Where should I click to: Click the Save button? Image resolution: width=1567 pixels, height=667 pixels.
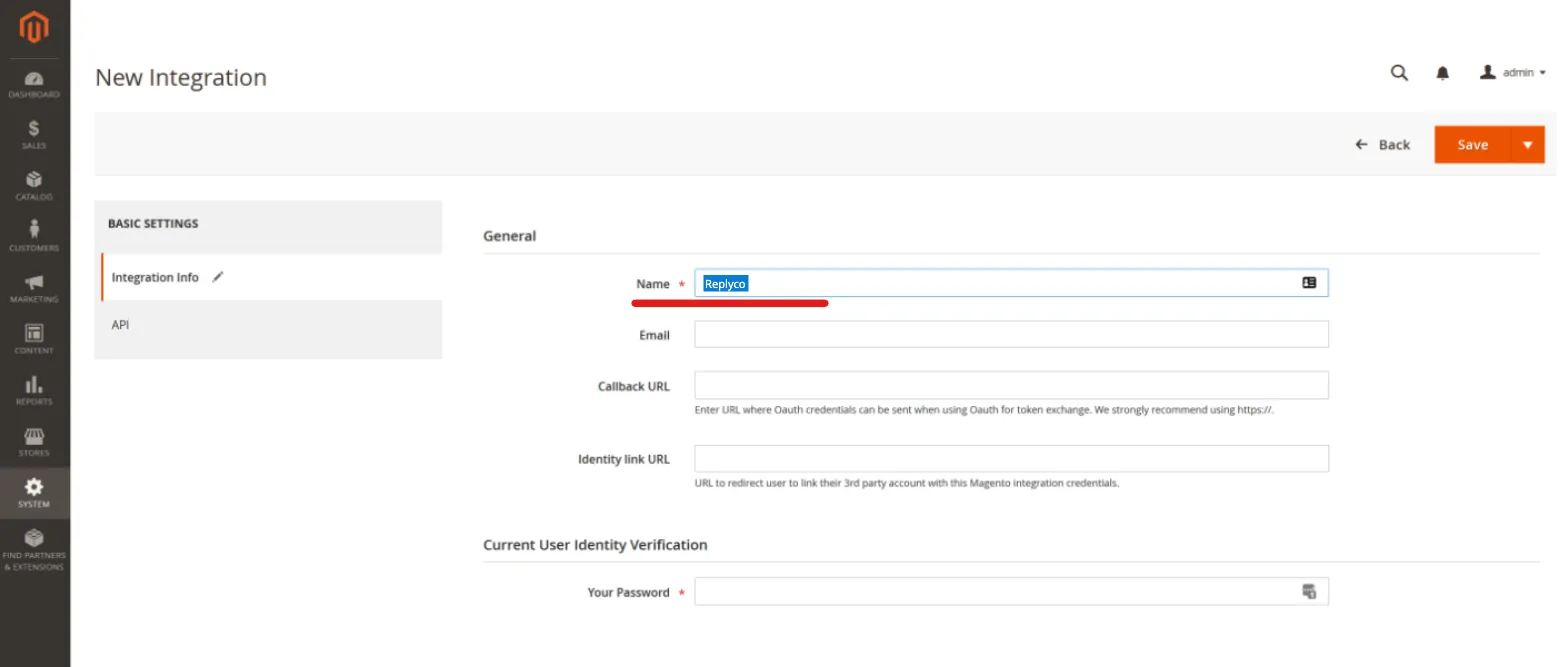[x=1472, y=144]
